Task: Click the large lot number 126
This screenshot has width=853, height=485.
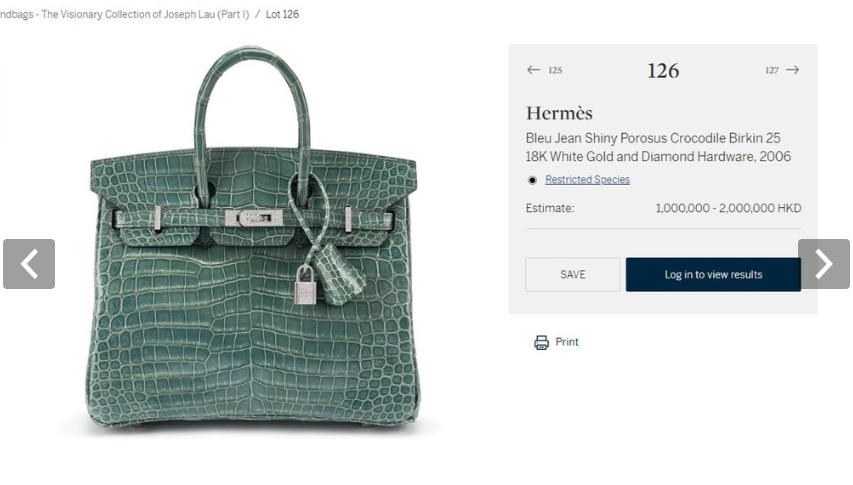Action: coord(663,71)
